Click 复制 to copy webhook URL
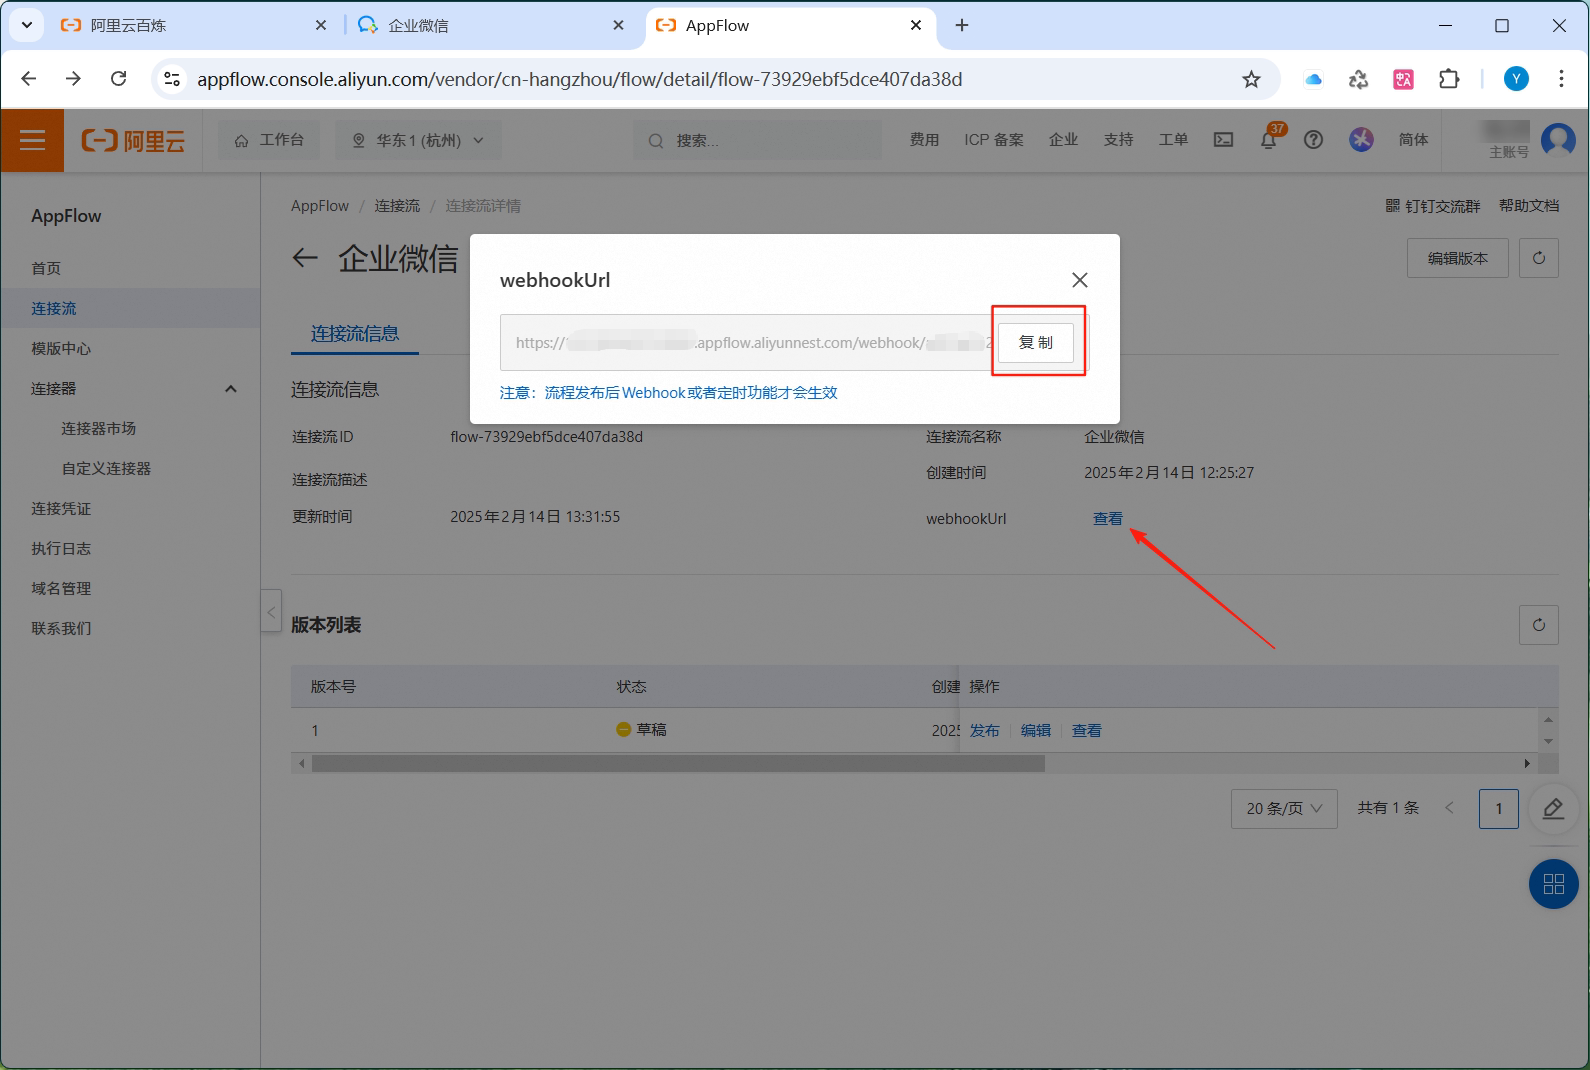1590x1070 pixels. tap(1036, 342)
